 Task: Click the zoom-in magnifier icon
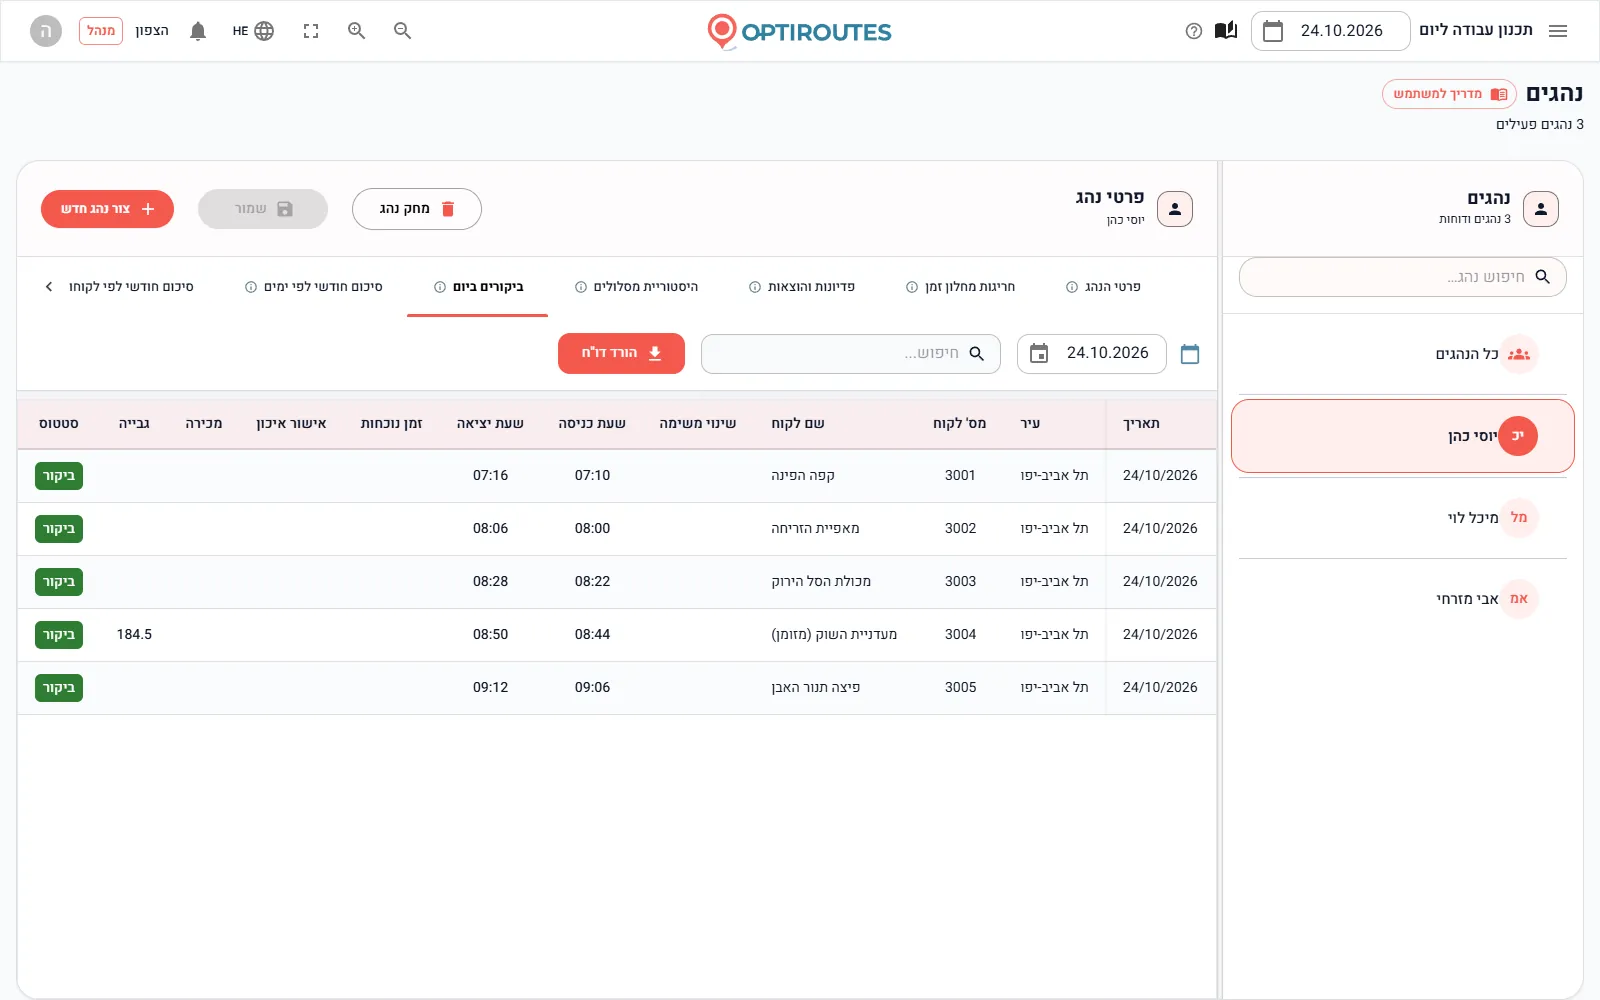356,31
